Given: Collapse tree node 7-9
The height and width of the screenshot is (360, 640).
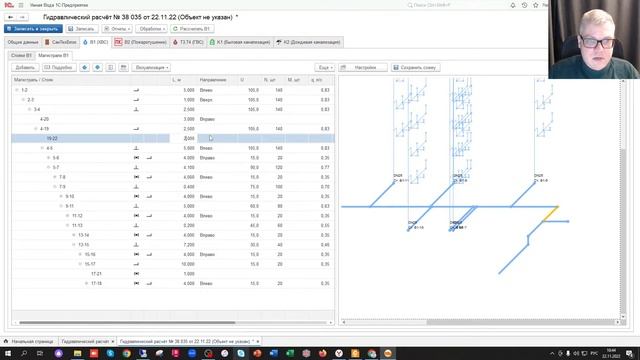Looking at the screenshot, I should click(x=55, y=187).
